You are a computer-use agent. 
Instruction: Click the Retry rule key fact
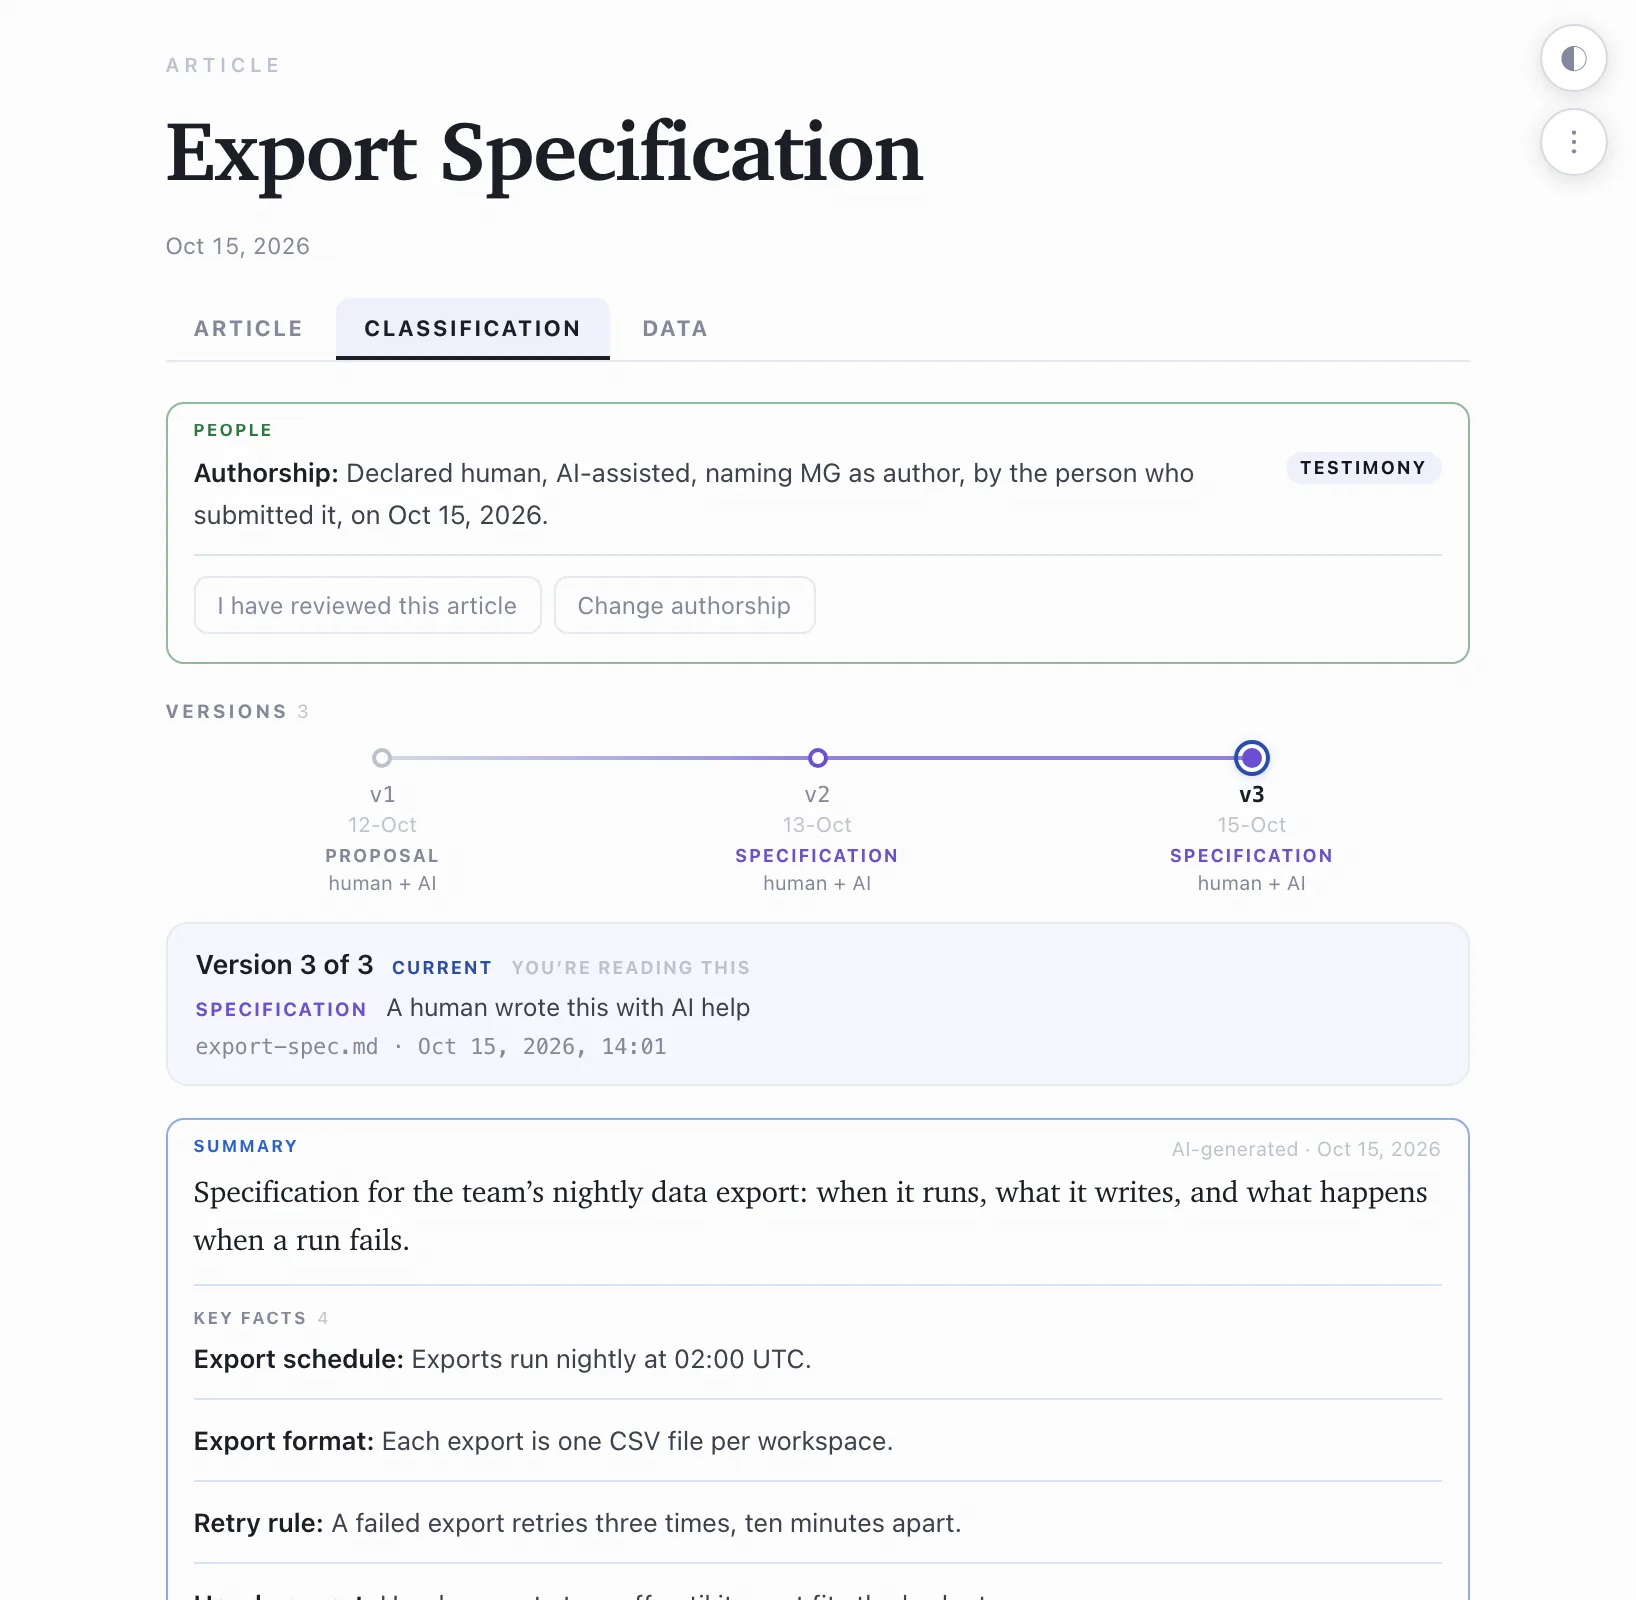(818, 1523)
